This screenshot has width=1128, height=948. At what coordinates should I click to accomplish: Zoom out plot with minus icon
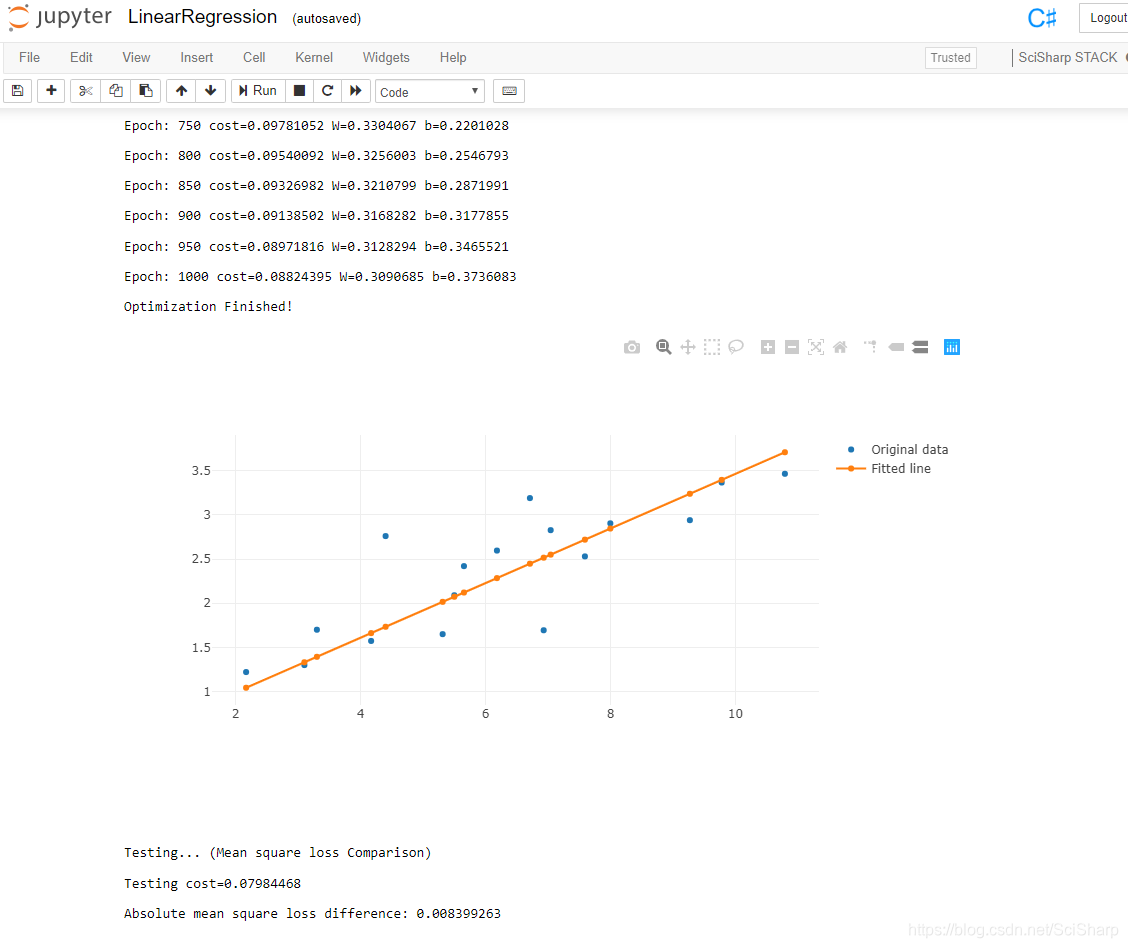(x=792, y=347)
